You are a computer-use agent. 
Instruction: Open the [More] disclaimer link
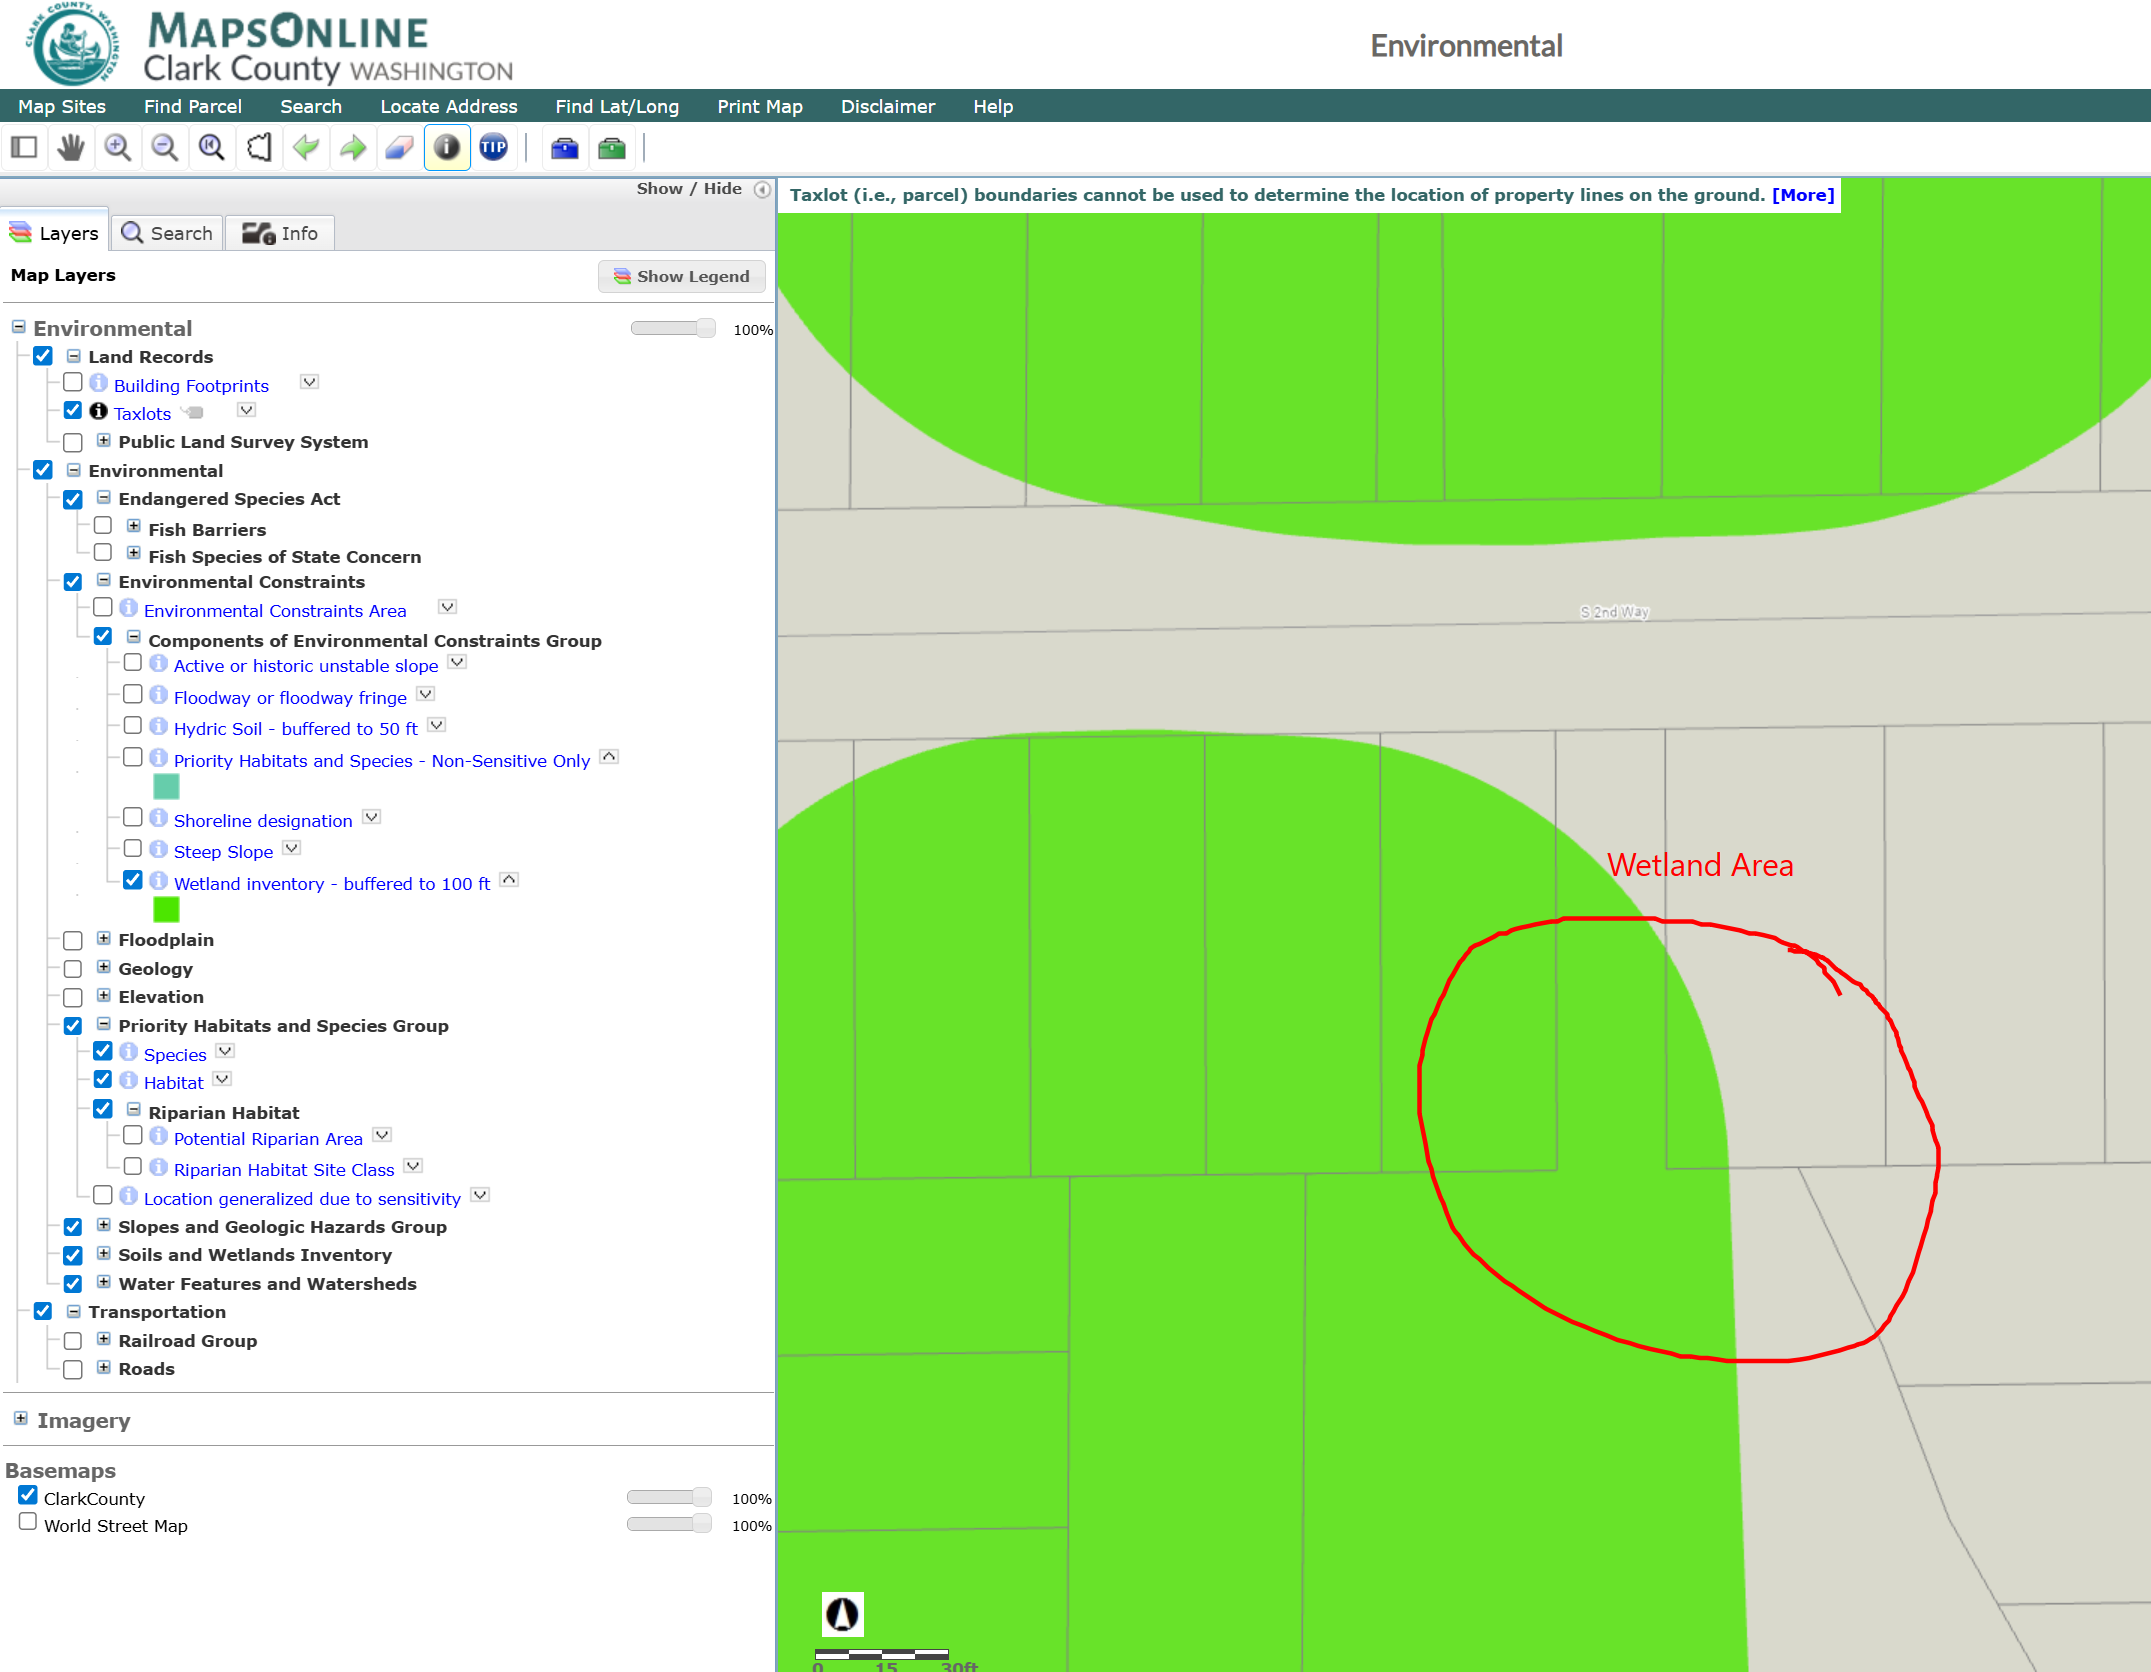click(1803, 195)
